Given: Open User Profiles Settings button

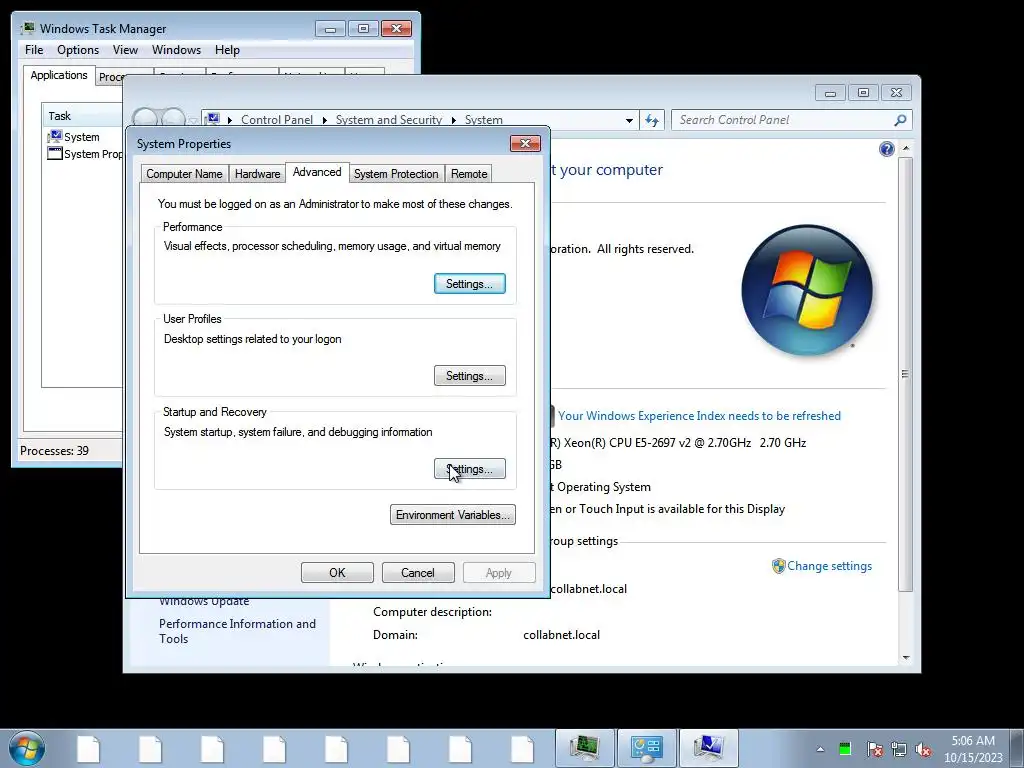Looking at the screenshot, I should [x=470, y=376].
